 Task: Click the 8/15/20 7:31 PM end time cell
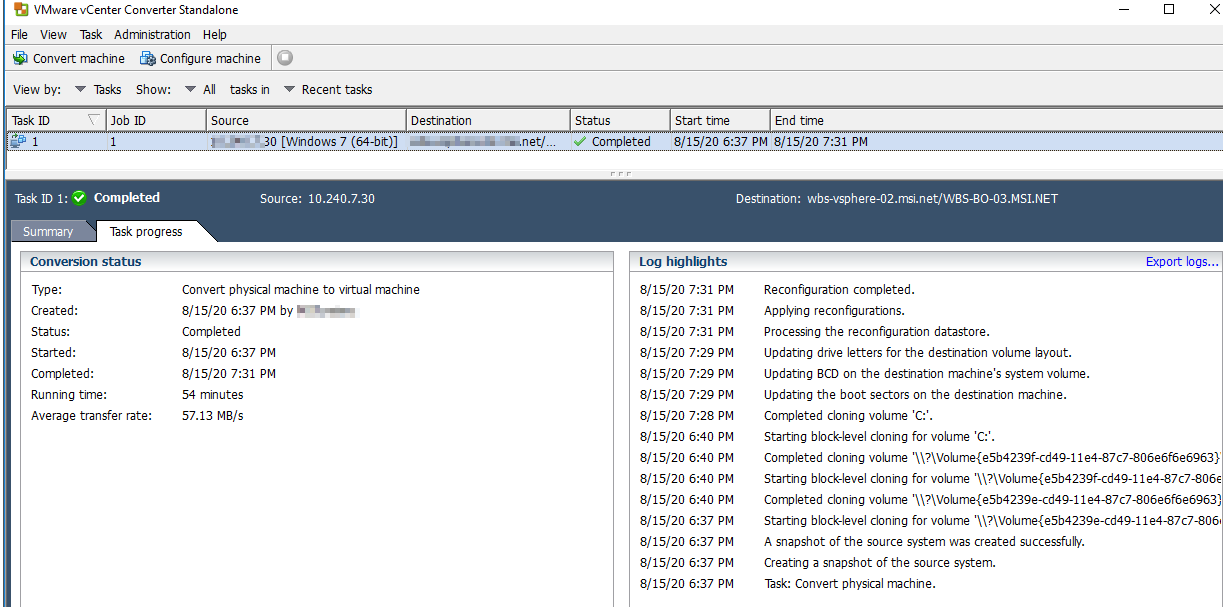click(821, 142)
